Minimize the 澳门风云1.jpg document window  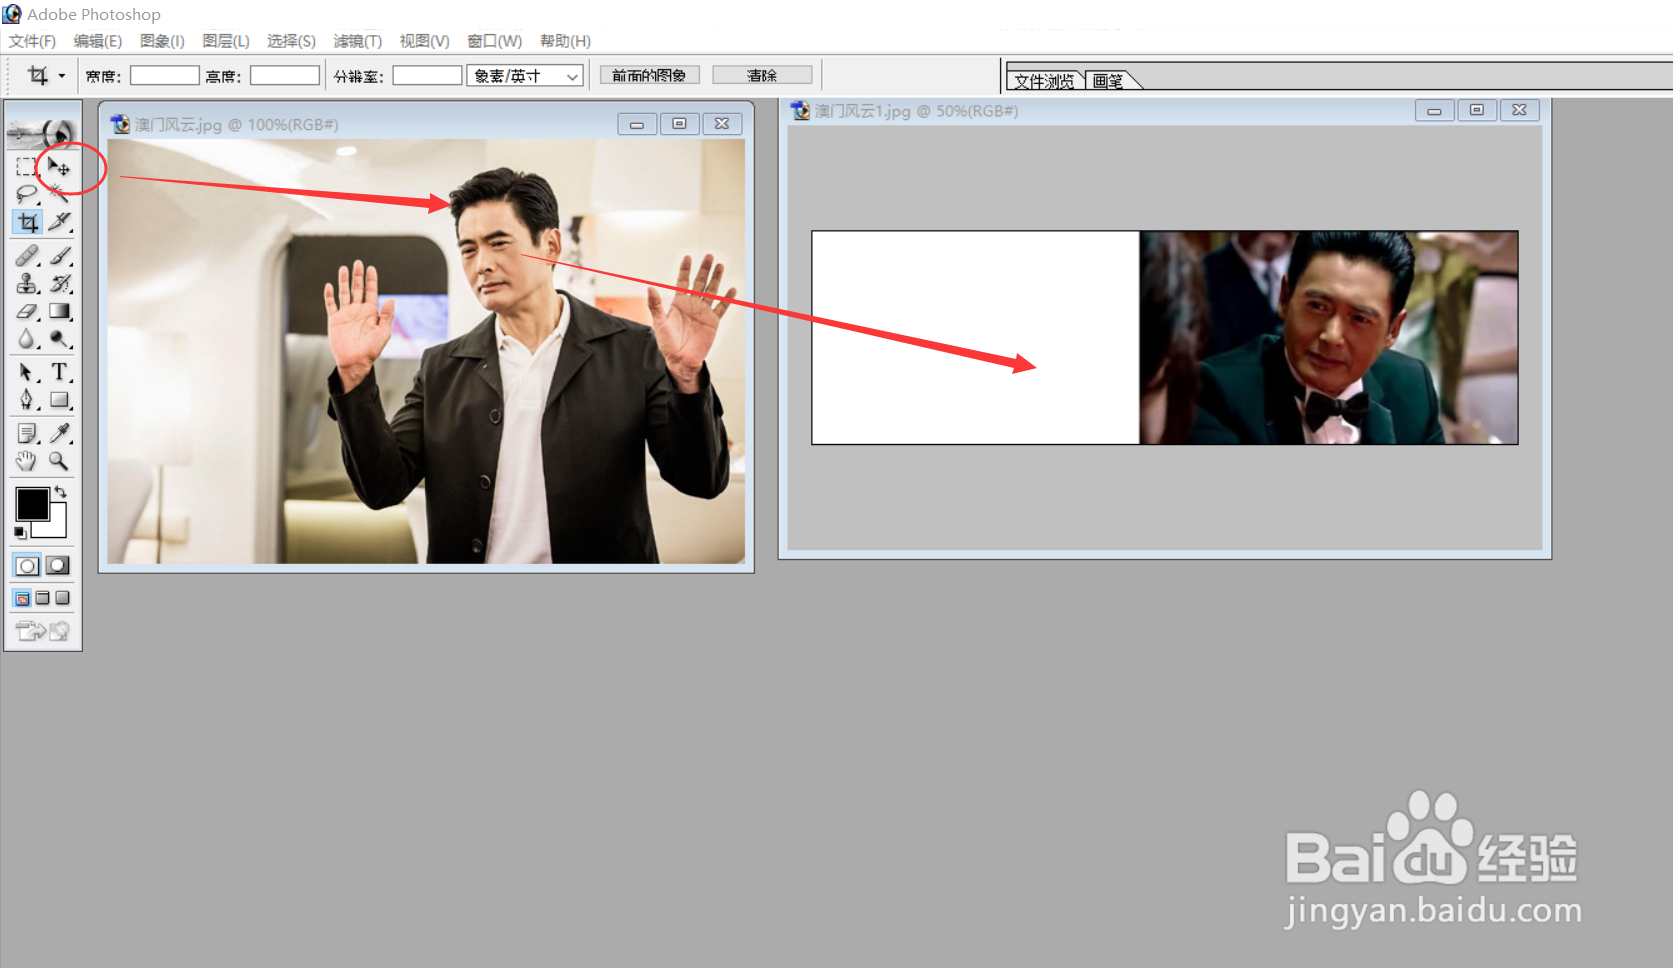click(1434, 111)
